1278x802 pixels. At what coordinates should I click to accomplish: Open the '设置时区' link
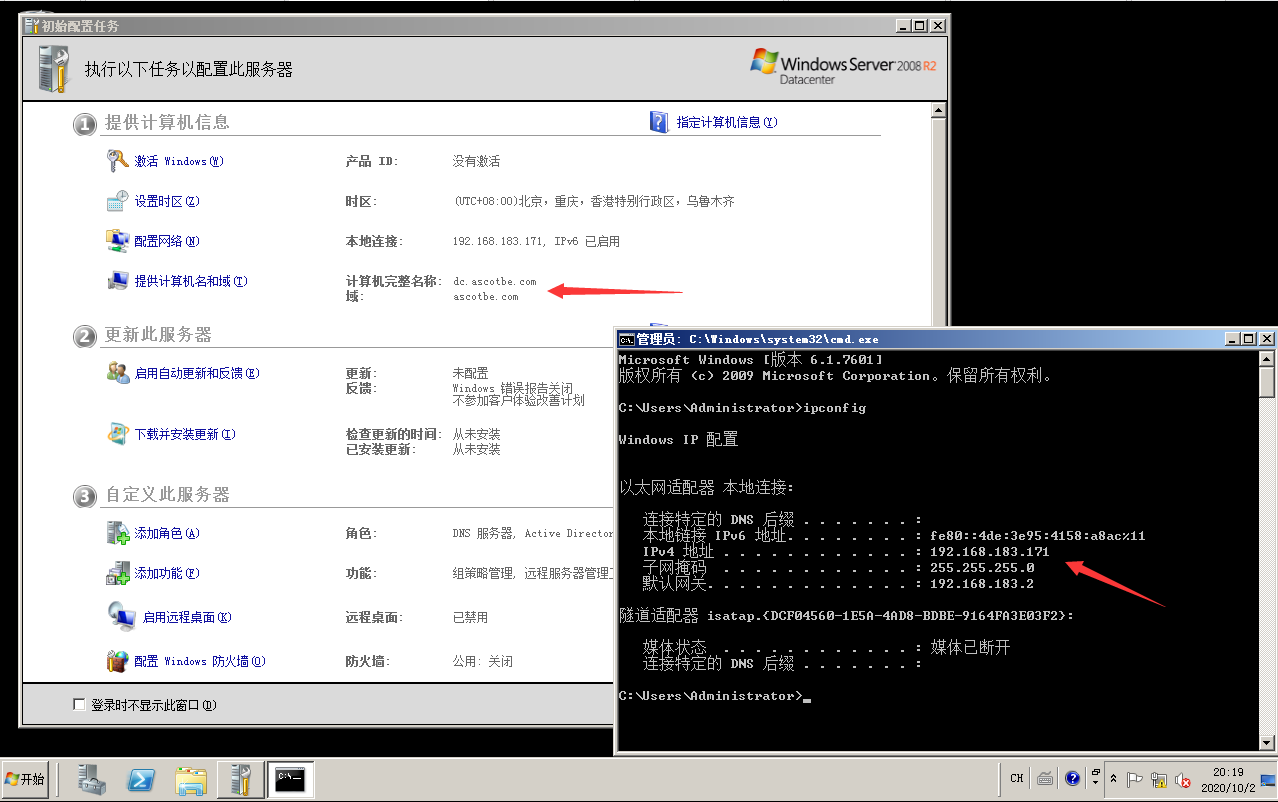[x=167, y=201]
